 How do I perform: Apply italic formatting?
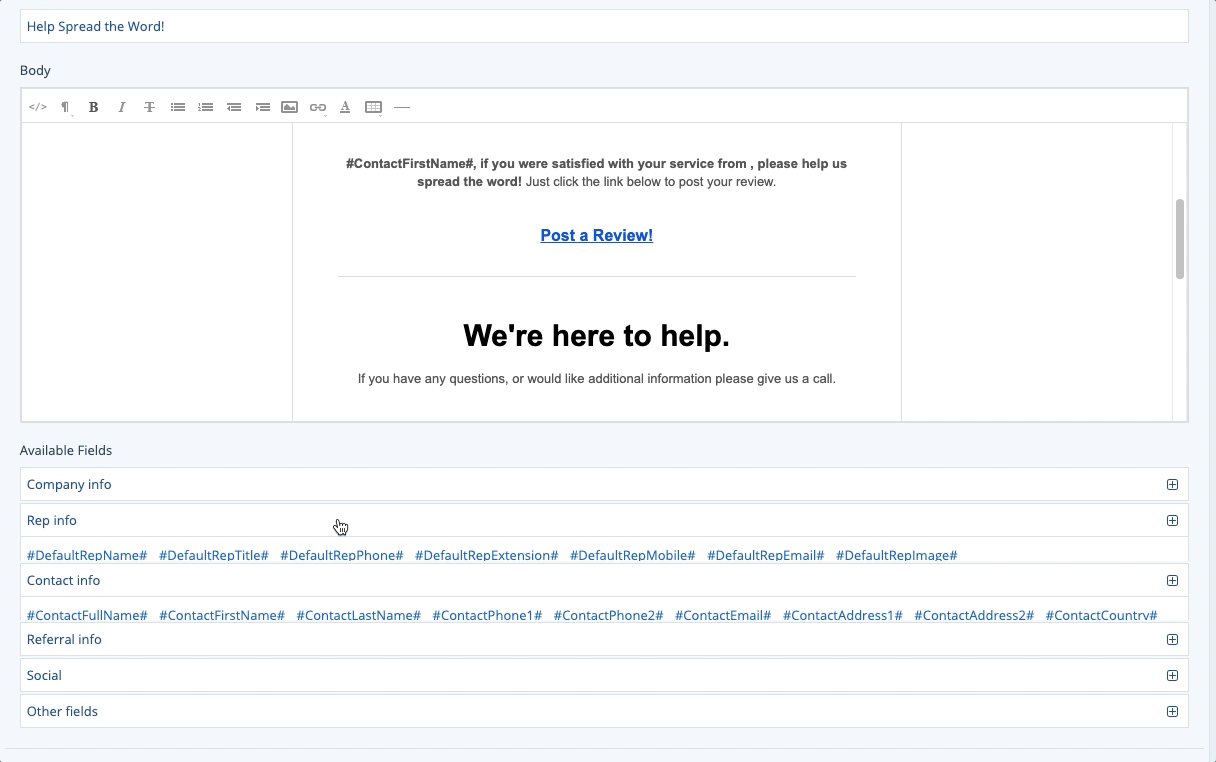click(x=121, y=107)
